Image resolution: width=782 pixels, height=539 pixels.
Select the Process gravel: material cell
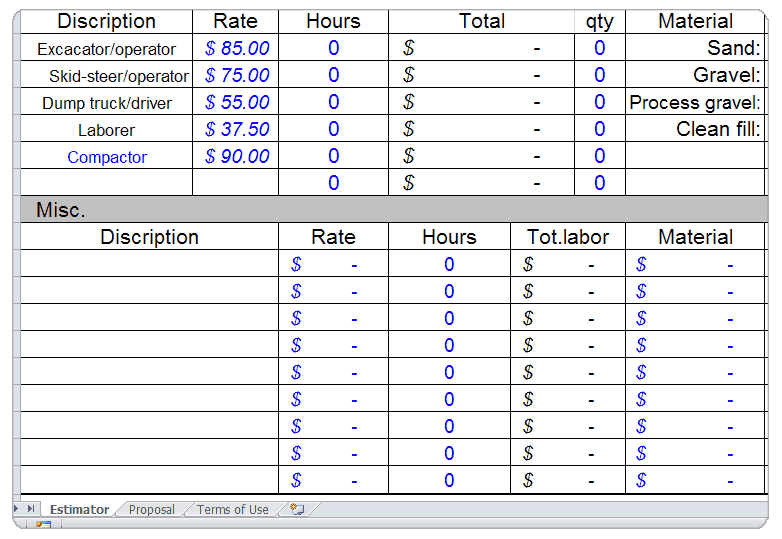click(x=695, y=102)
